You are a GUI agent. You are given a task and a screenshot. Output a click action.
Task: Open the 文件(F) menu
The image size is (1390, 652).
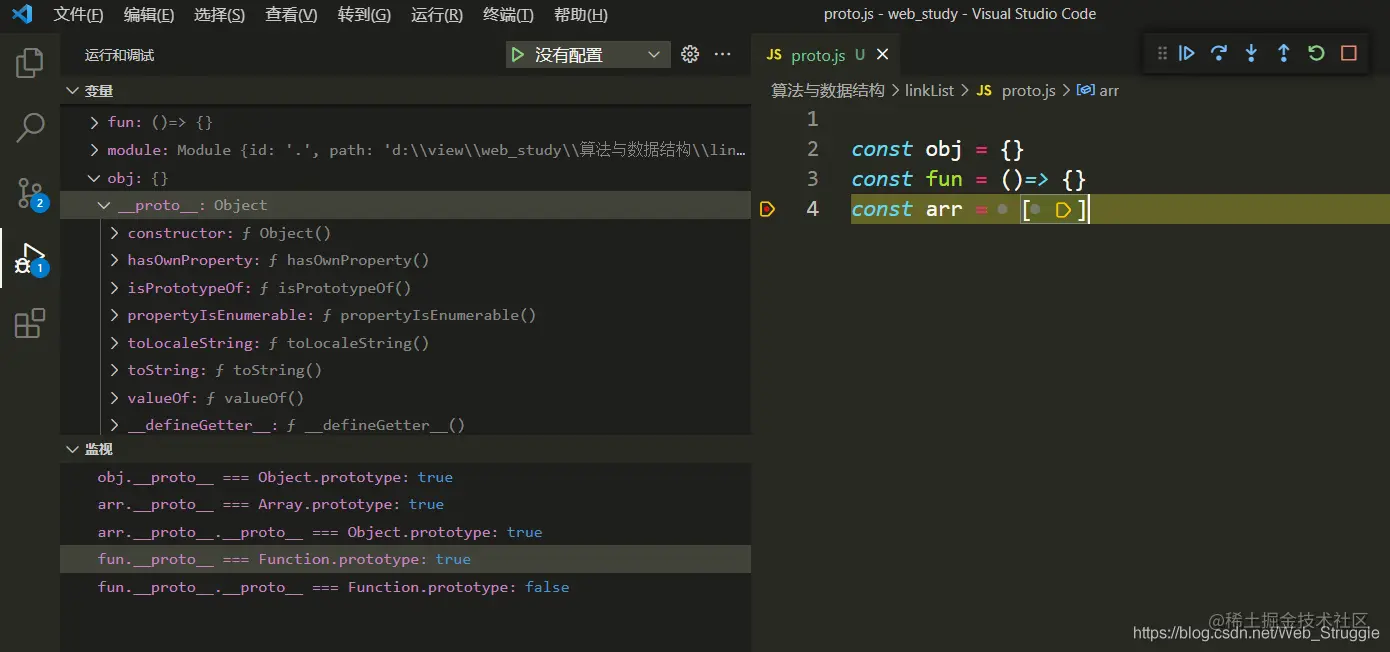(x=78, y=15)
